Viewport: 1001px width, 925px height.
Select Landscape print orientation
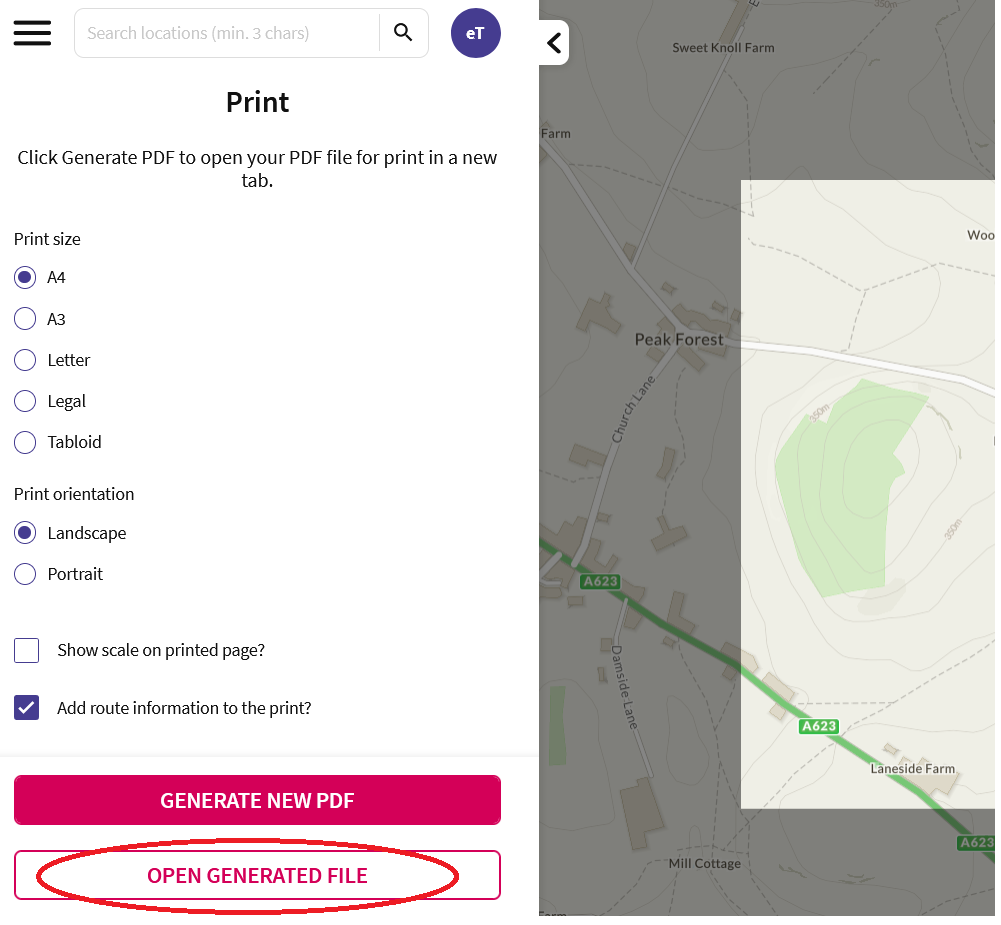25,532
